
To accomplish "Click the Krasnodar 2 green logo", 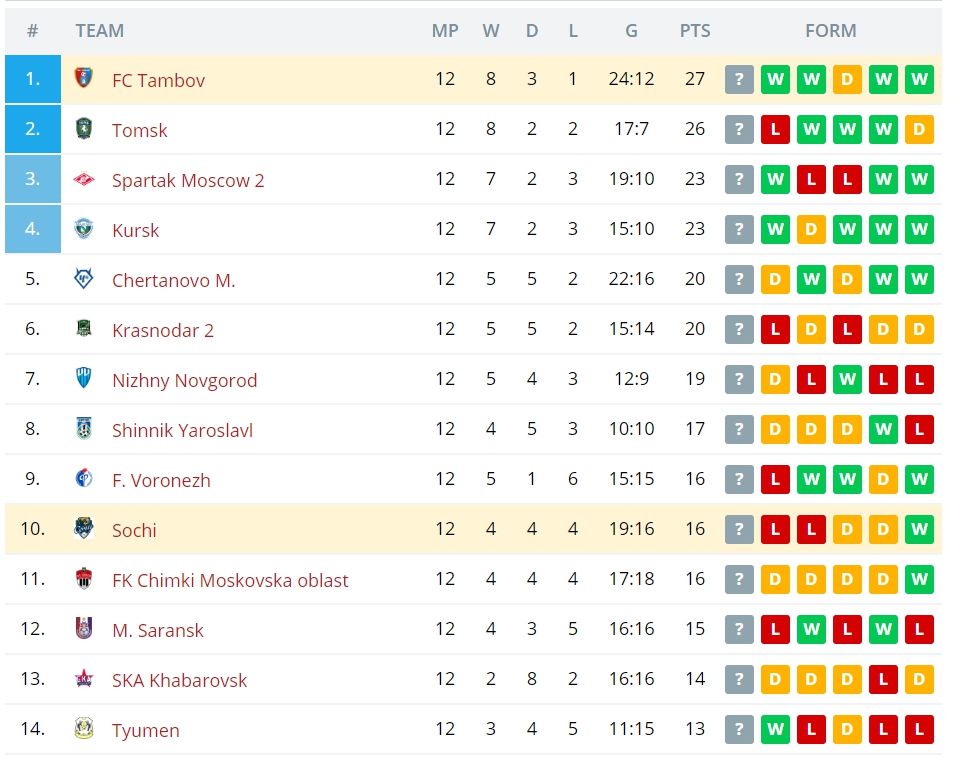I will 84,328.
